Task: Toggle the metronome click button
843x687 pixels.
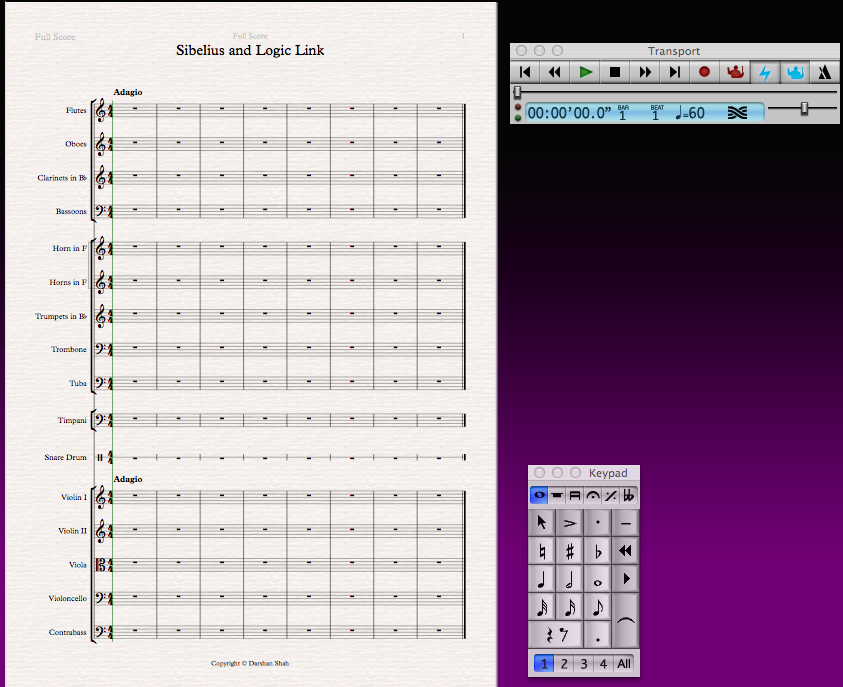Action: (x=825, y=72)
